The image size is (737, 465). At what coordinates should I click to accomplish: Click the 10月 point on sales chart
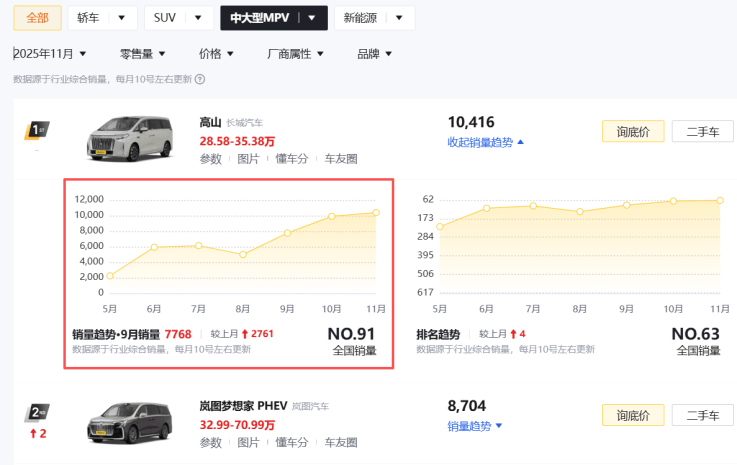(x=331, y=216)
